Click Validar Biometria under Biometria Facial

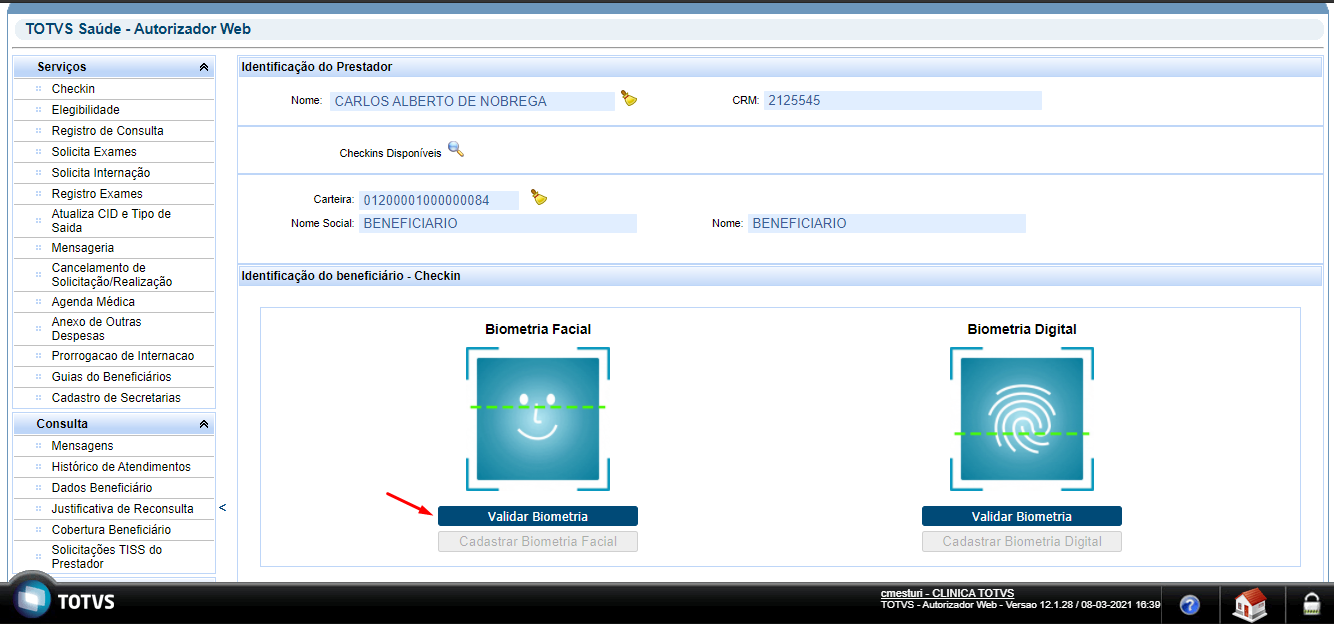pyautogui.click(x=538, y=516)
